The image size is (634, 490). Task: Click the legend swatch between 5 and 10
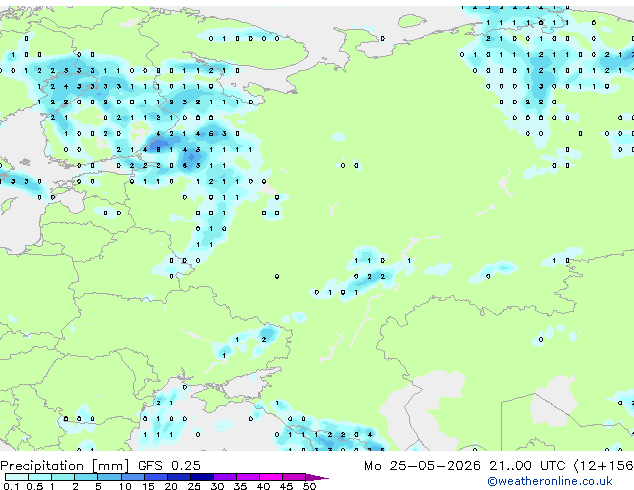click(109, 477)
